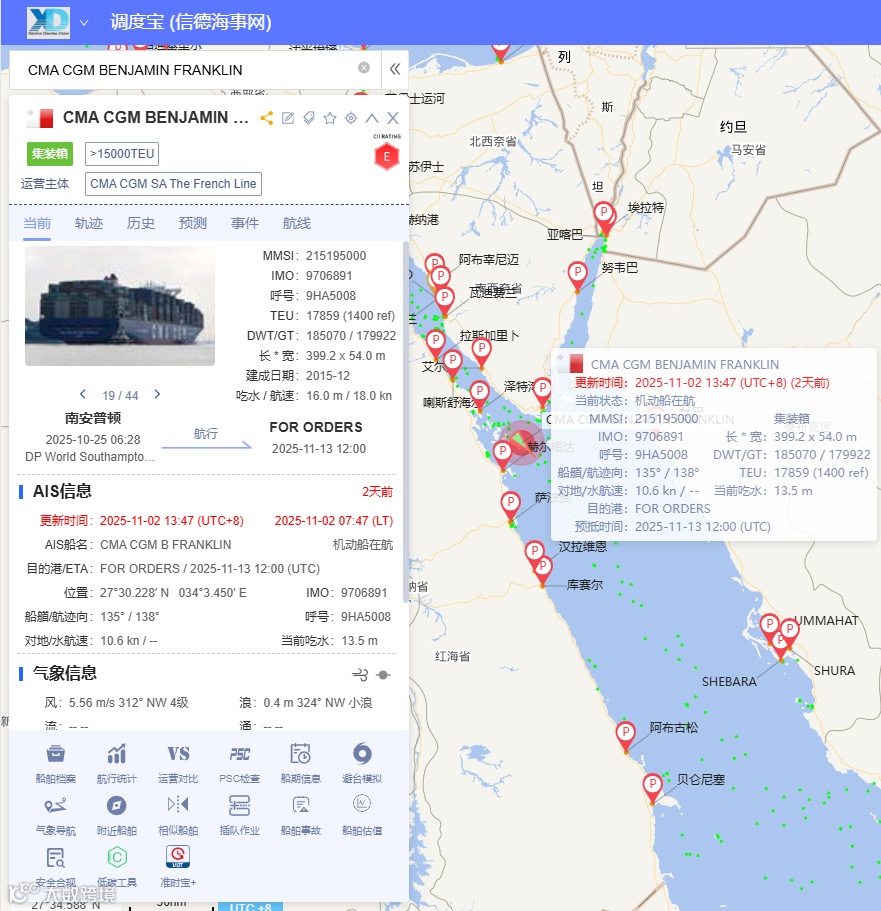Click the ship name in map popup
The image size is (881, 911).
(x=685, y=364)
